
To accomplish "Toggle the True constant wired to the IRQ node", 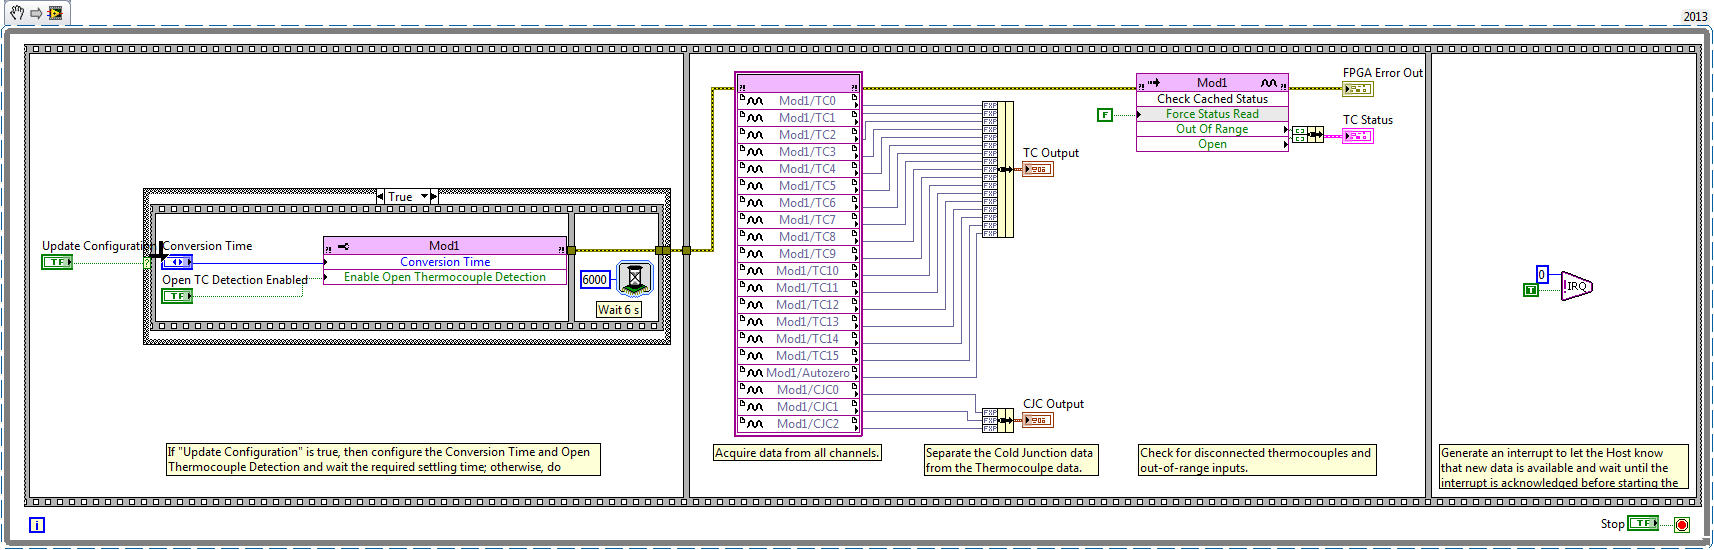I will (x=1530, y=290).
